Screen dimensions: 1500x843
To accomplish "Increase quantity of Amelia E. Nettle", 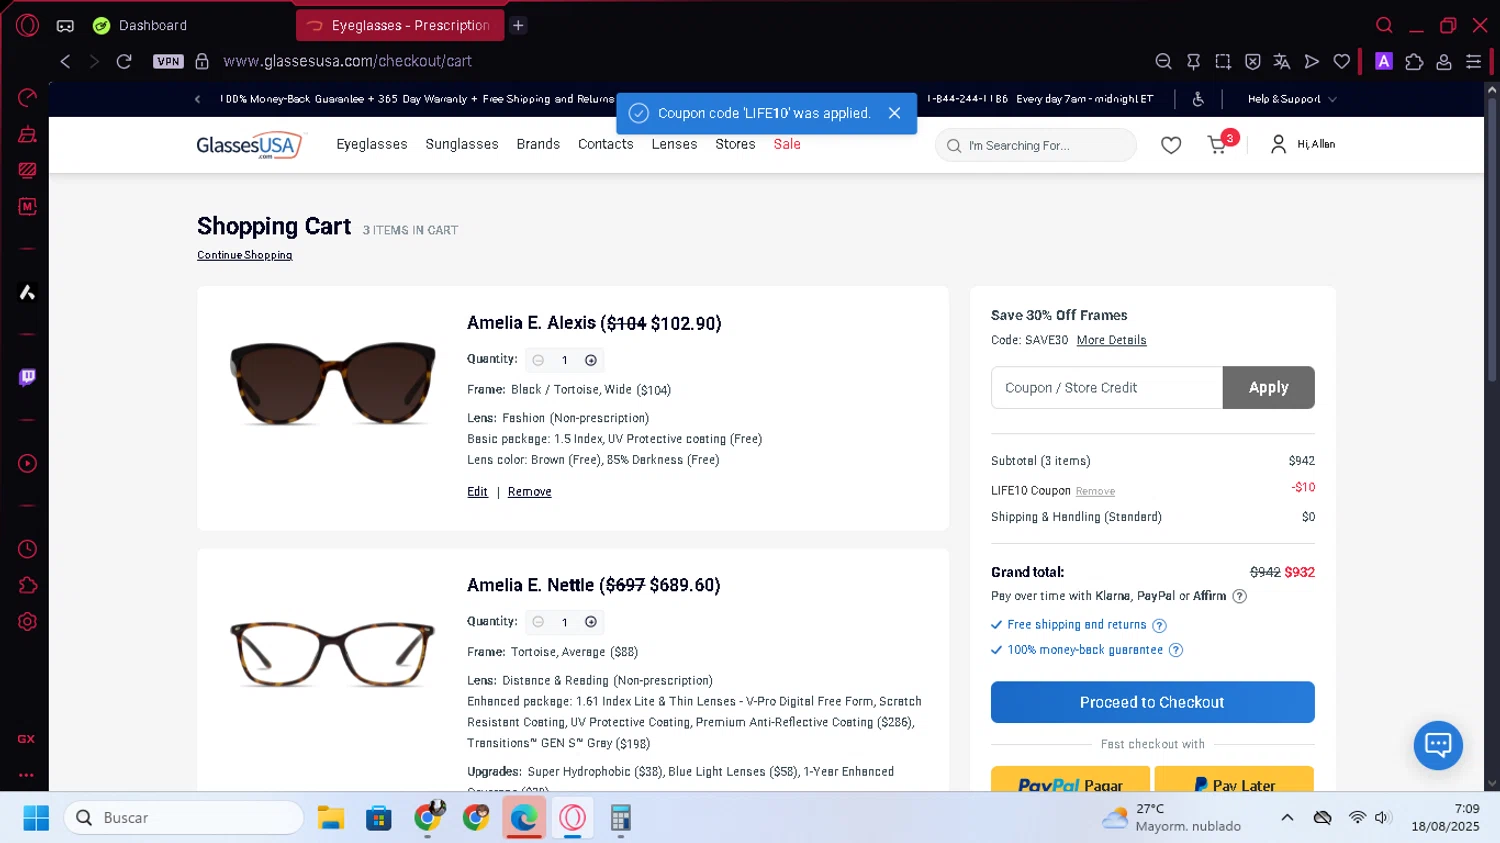I will (x=591, y=622).
